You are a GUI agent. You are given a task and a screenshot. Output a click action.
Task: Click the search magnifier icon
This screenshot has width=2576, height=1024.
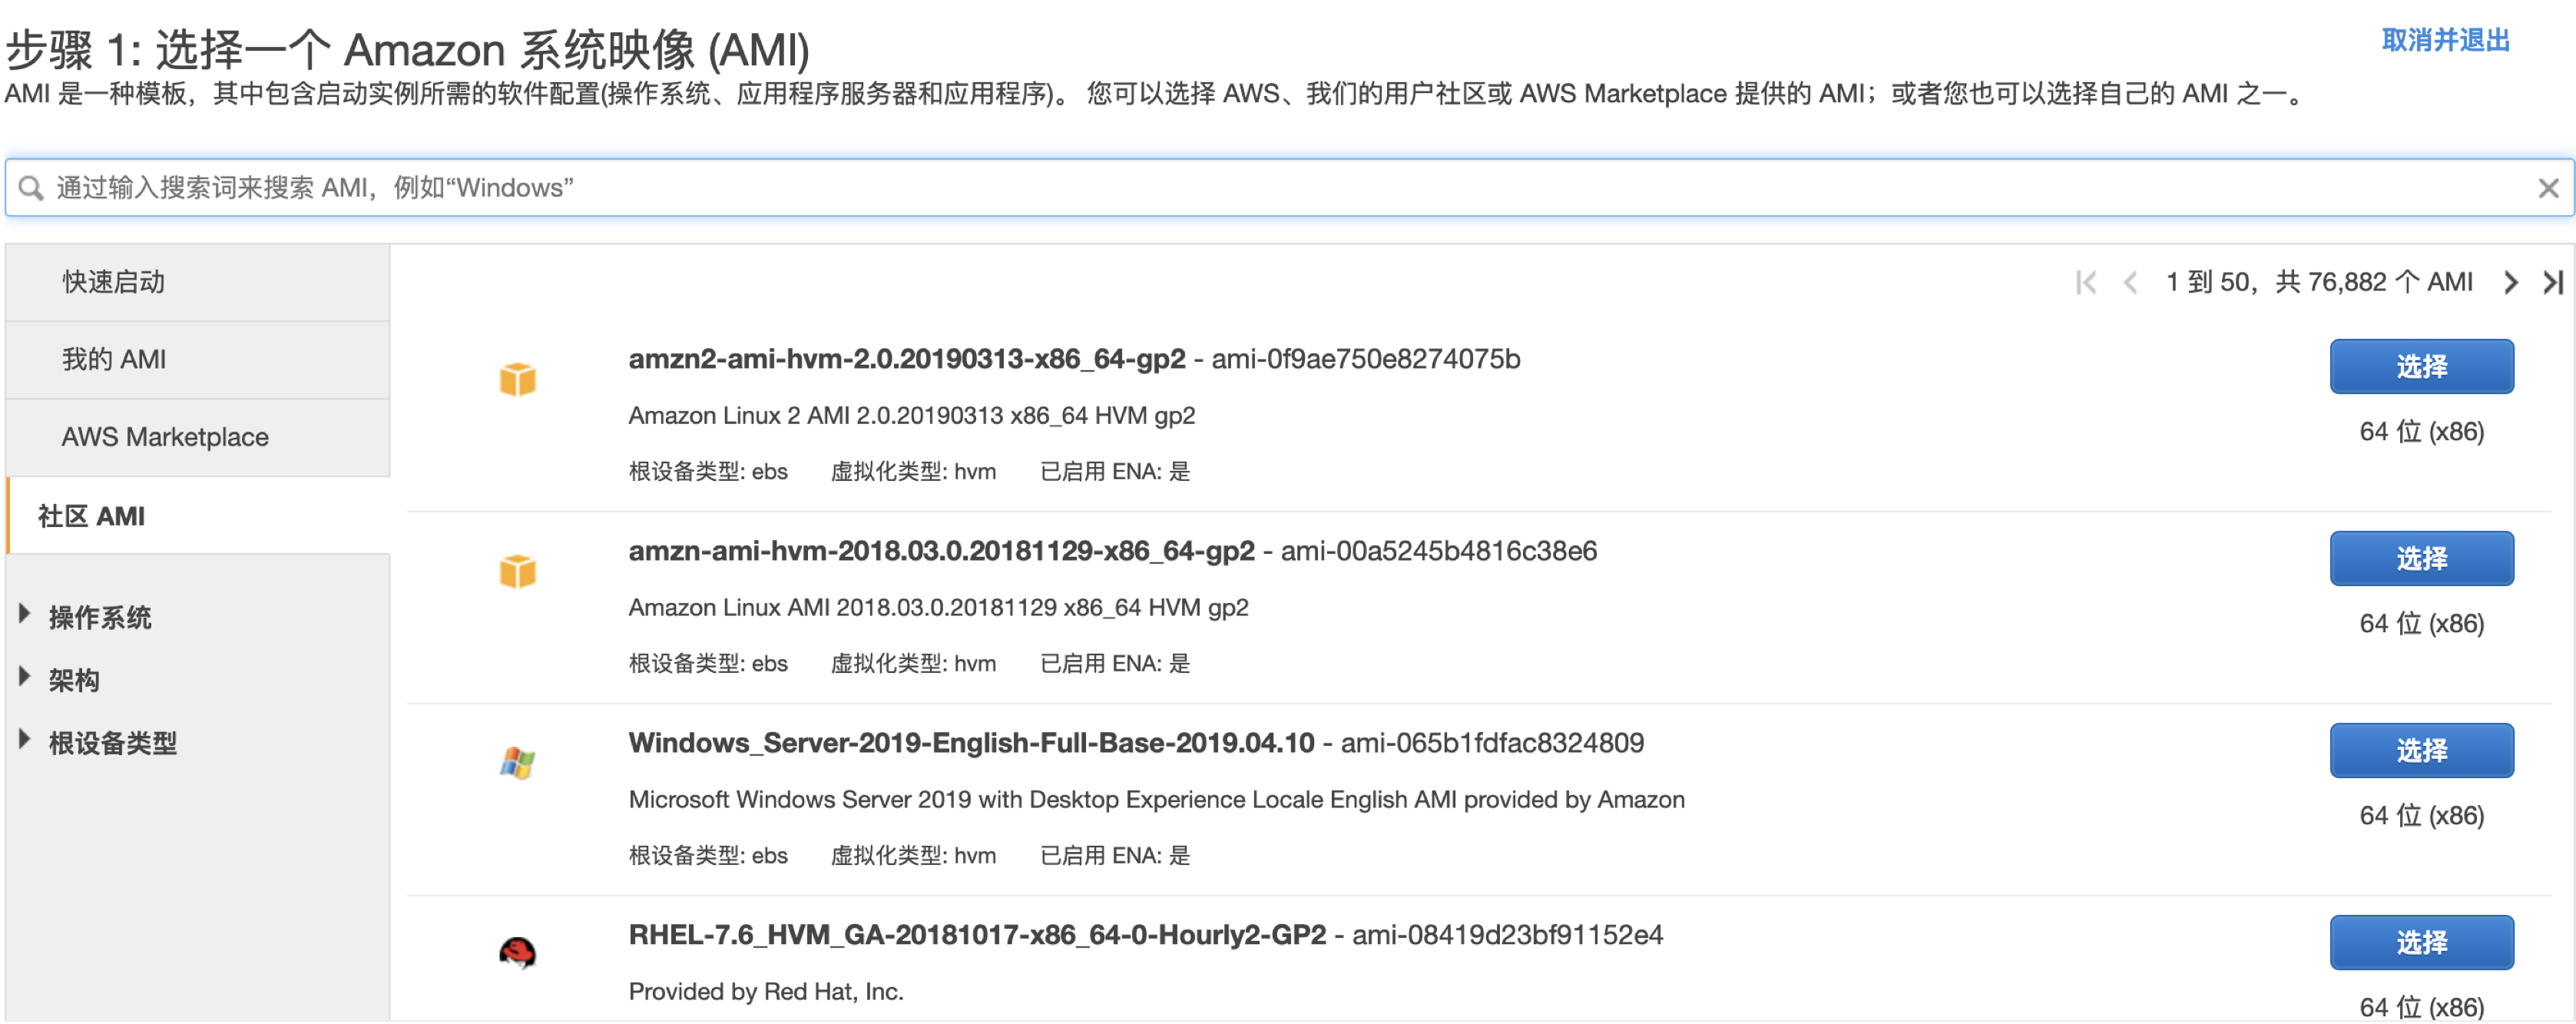point(31,188)
